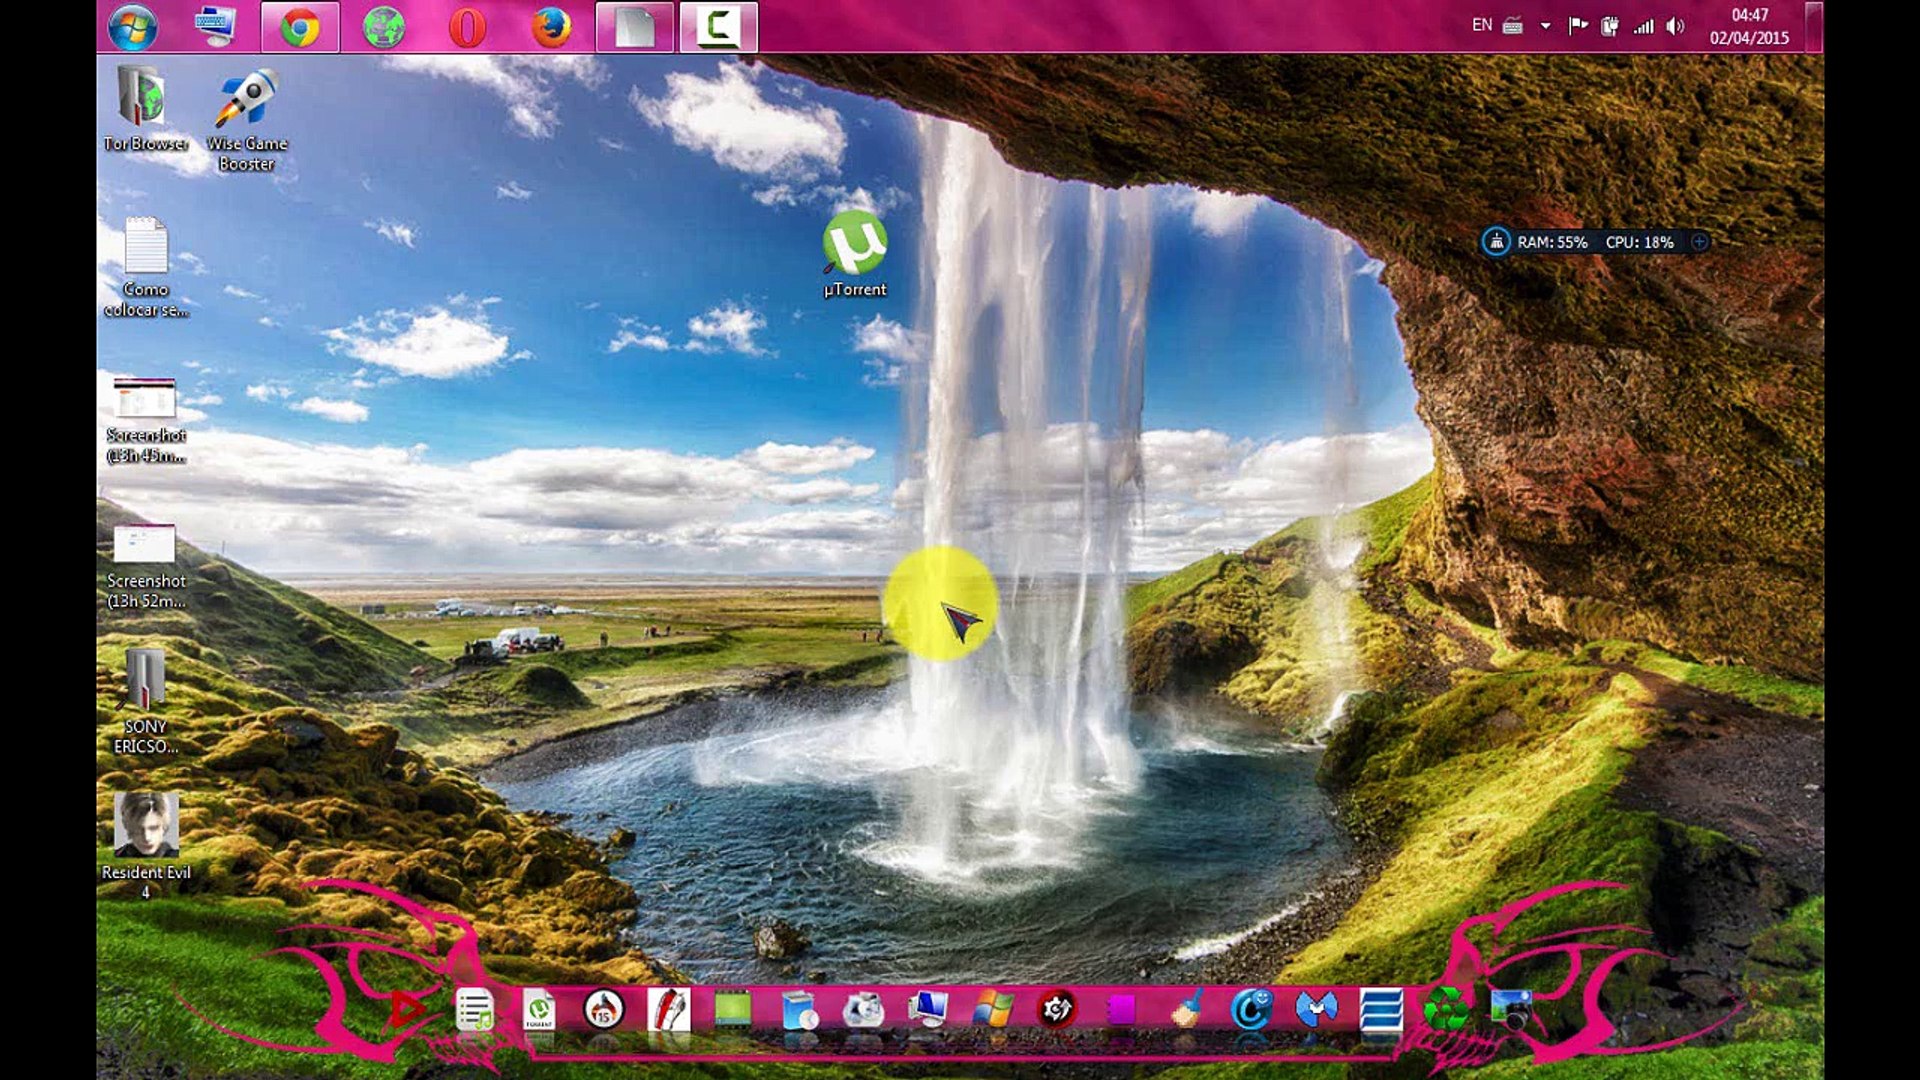This screenshot has height=1080, width=1920.
Task: Toggle the on-screen keyboard tray icon
Action: 1512,26
